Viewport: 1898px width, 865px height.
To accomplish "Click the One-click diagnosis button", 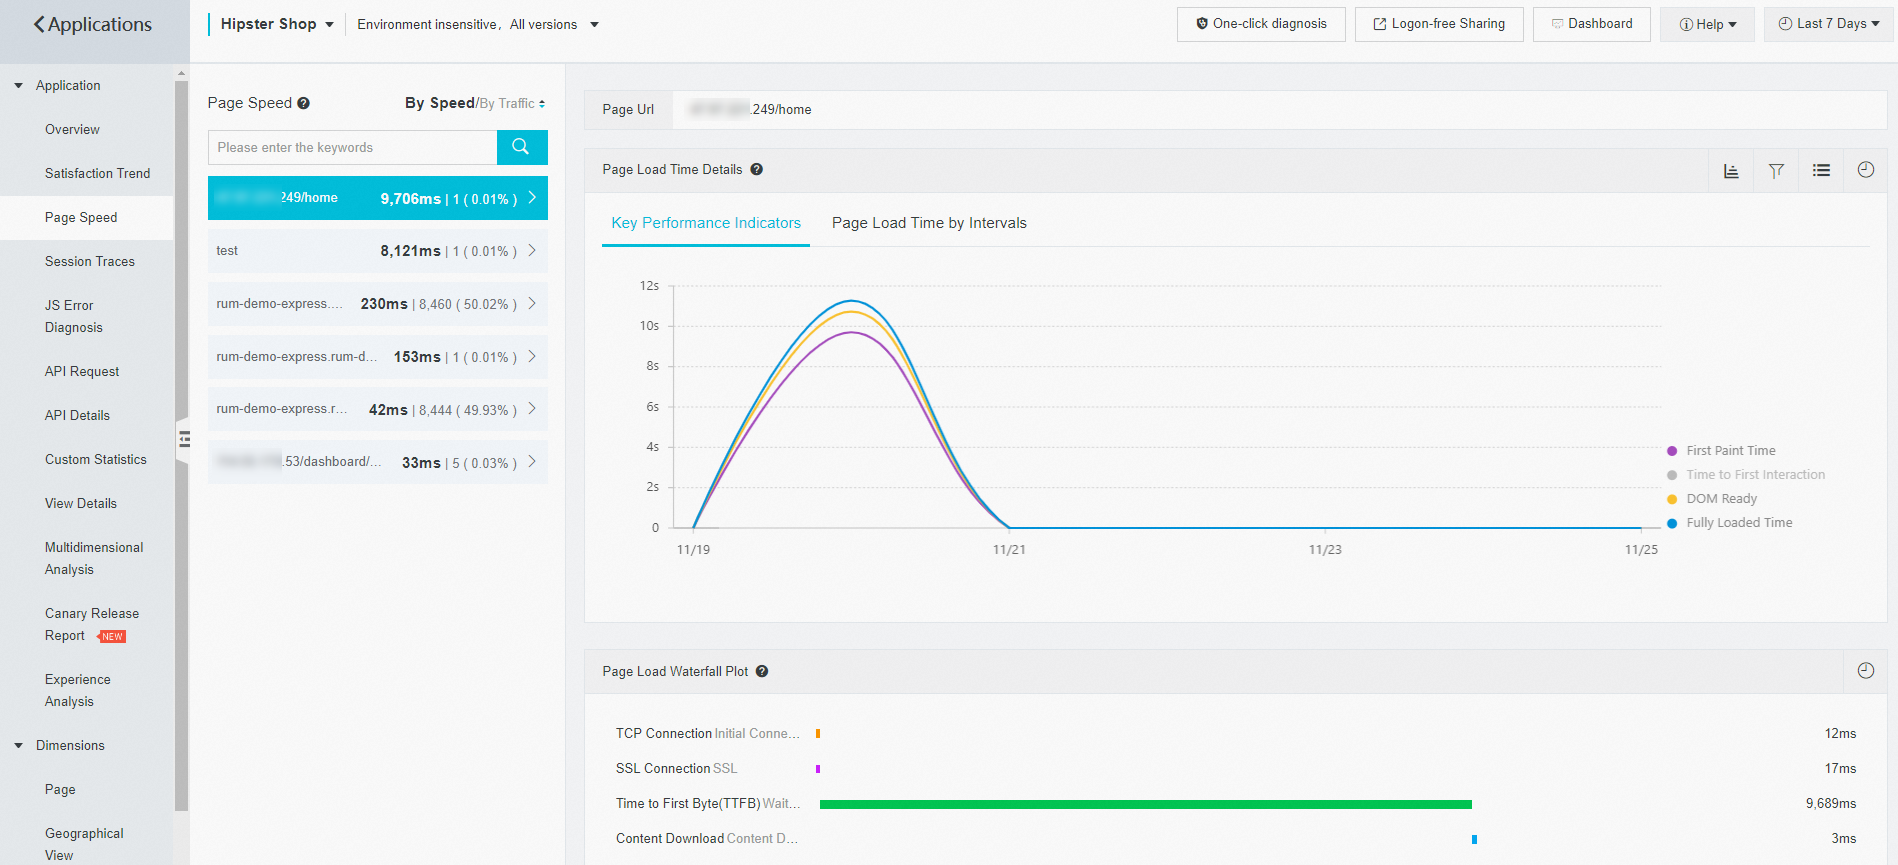I will (1260, 24).
